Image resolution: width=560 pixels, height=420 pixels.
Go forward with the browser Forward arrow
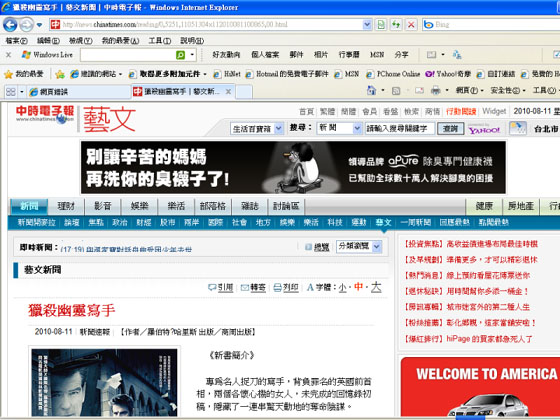point(26,25)
